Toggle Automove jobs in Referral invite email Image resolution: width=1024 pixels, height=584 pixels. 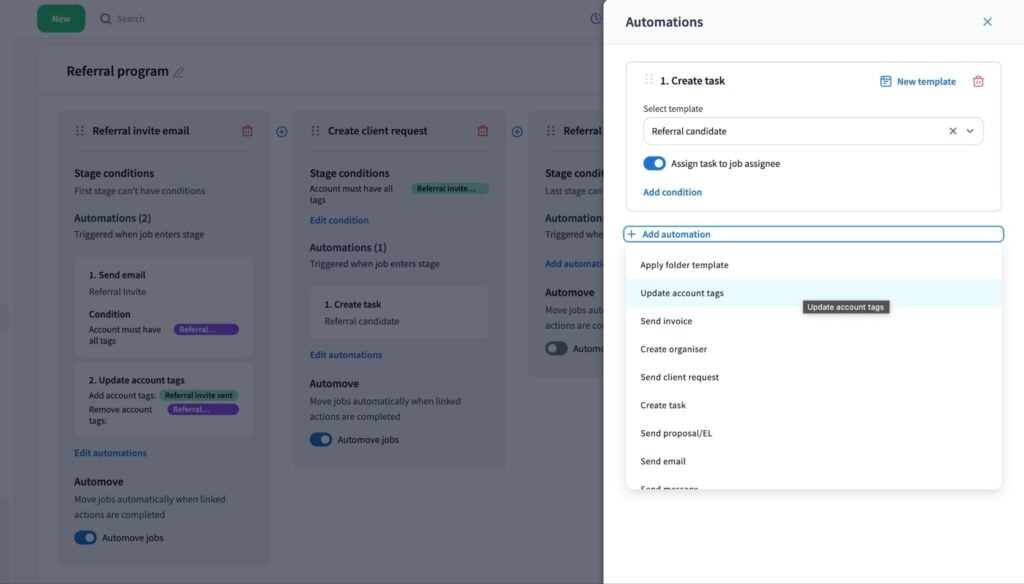[85, 538]
